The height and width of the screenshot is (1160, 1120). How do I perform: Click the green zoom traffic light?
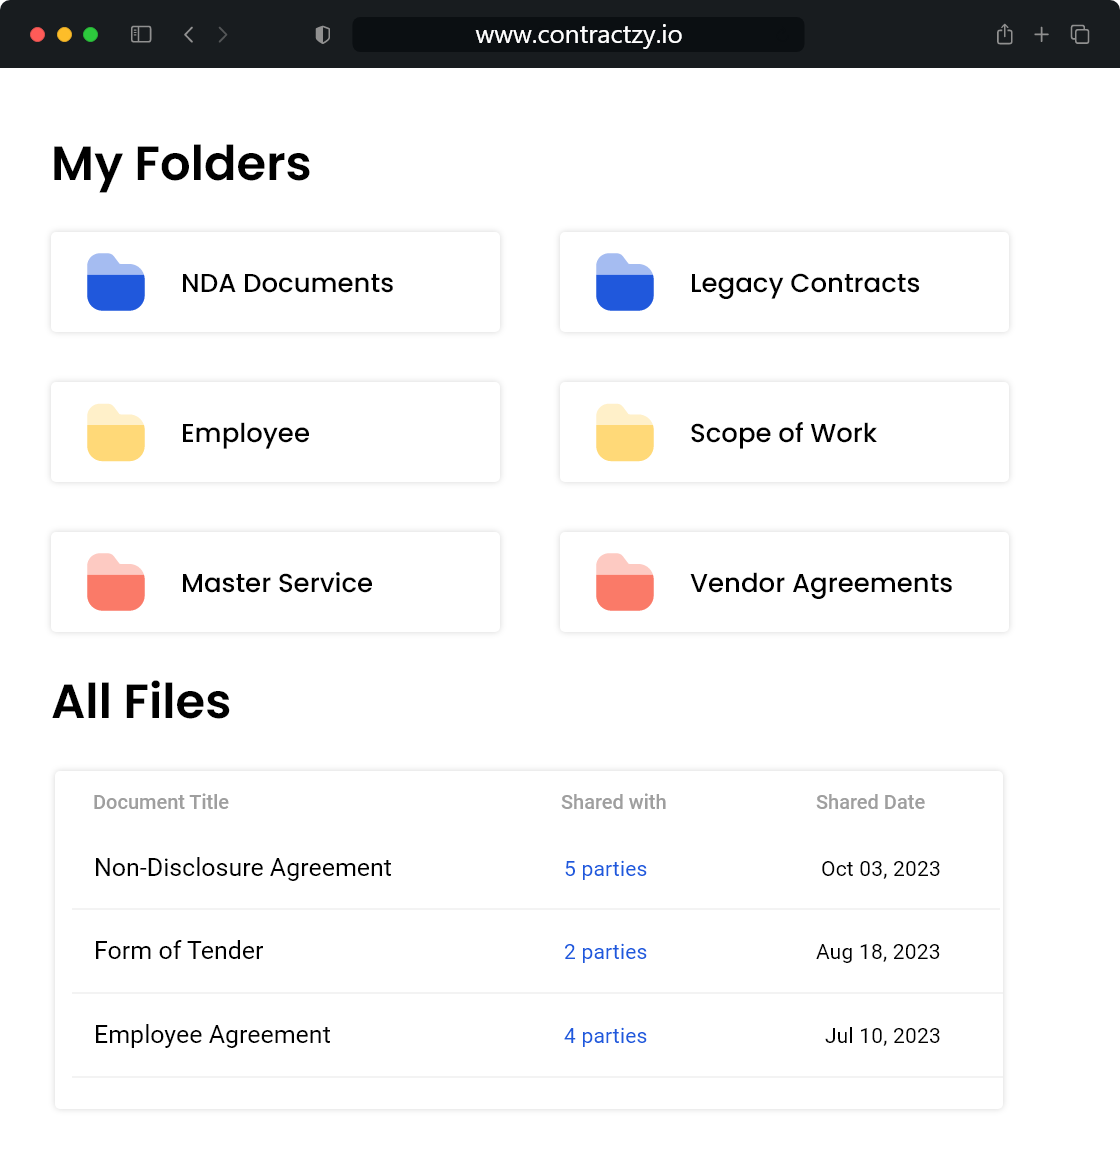click(x=90, y=33)
